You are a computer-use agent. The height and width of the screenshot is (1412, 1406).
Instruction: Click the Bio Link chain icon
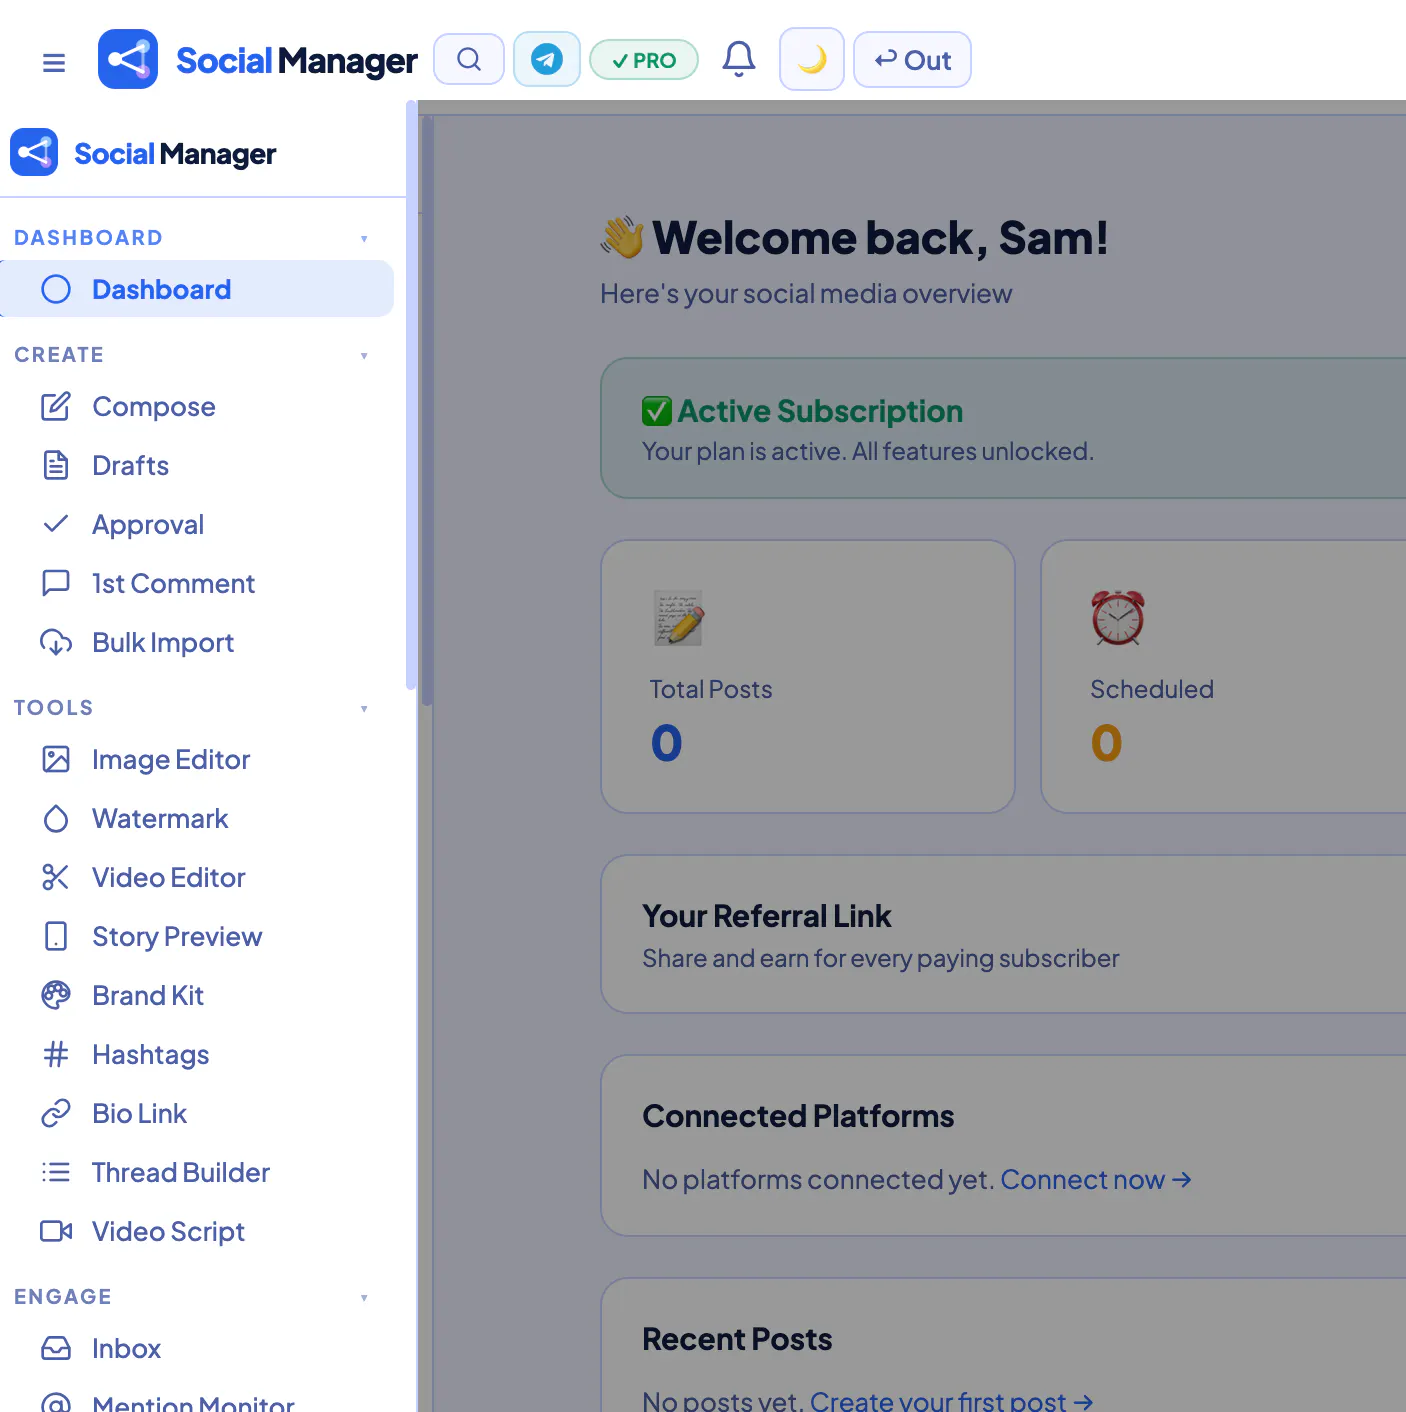56,1113
